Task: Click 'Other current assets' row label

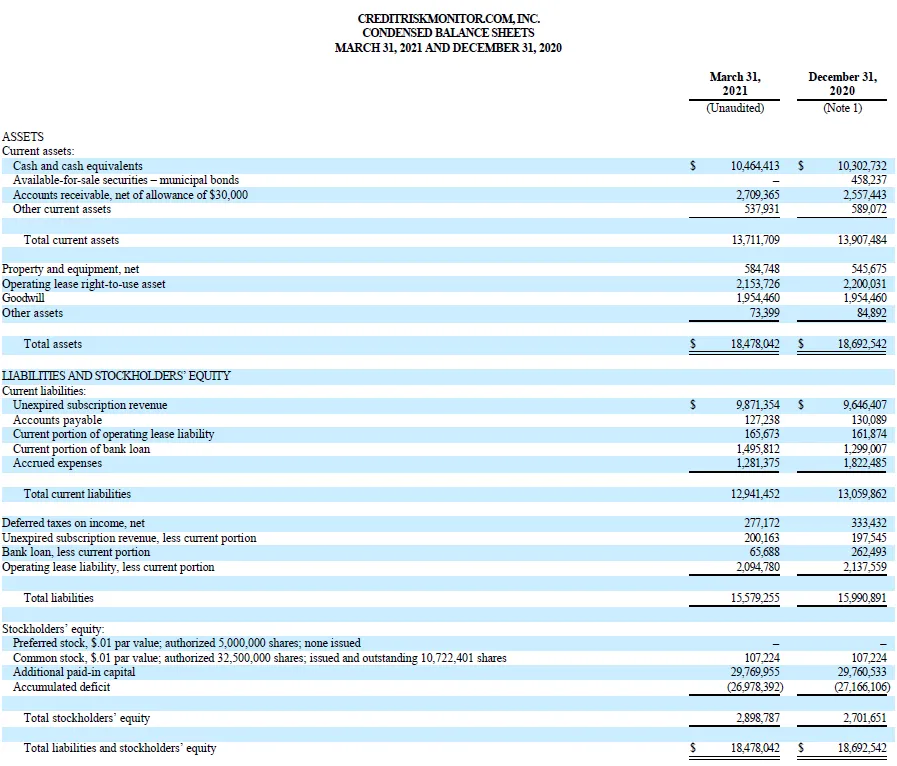Action: tap(62, 209)
